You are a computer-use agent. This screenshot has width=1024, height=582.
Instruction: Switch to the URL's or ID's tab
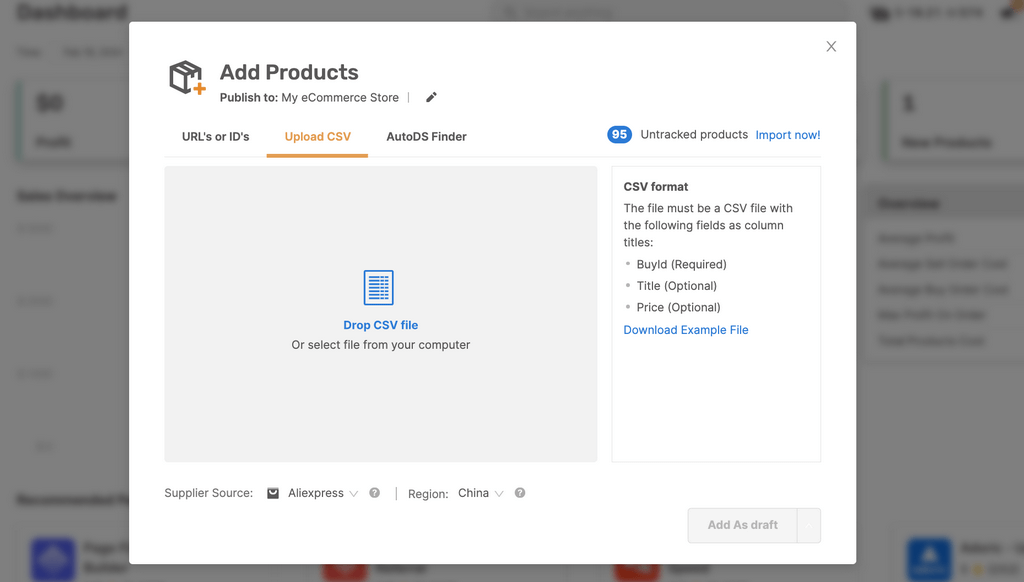click(x=216, y=137)
